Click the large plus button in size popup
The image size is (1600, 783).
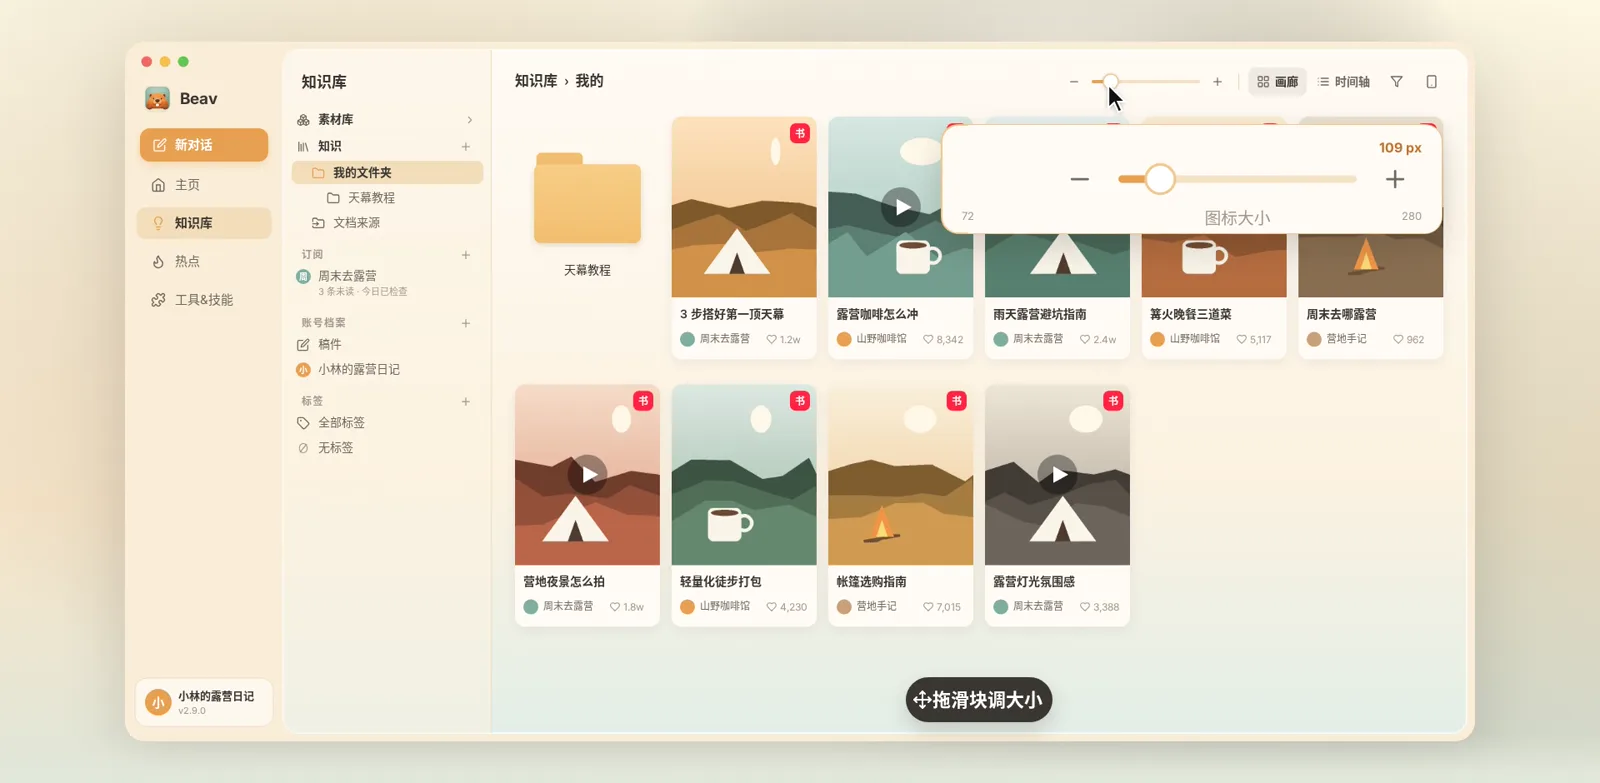coord(1395,179)
